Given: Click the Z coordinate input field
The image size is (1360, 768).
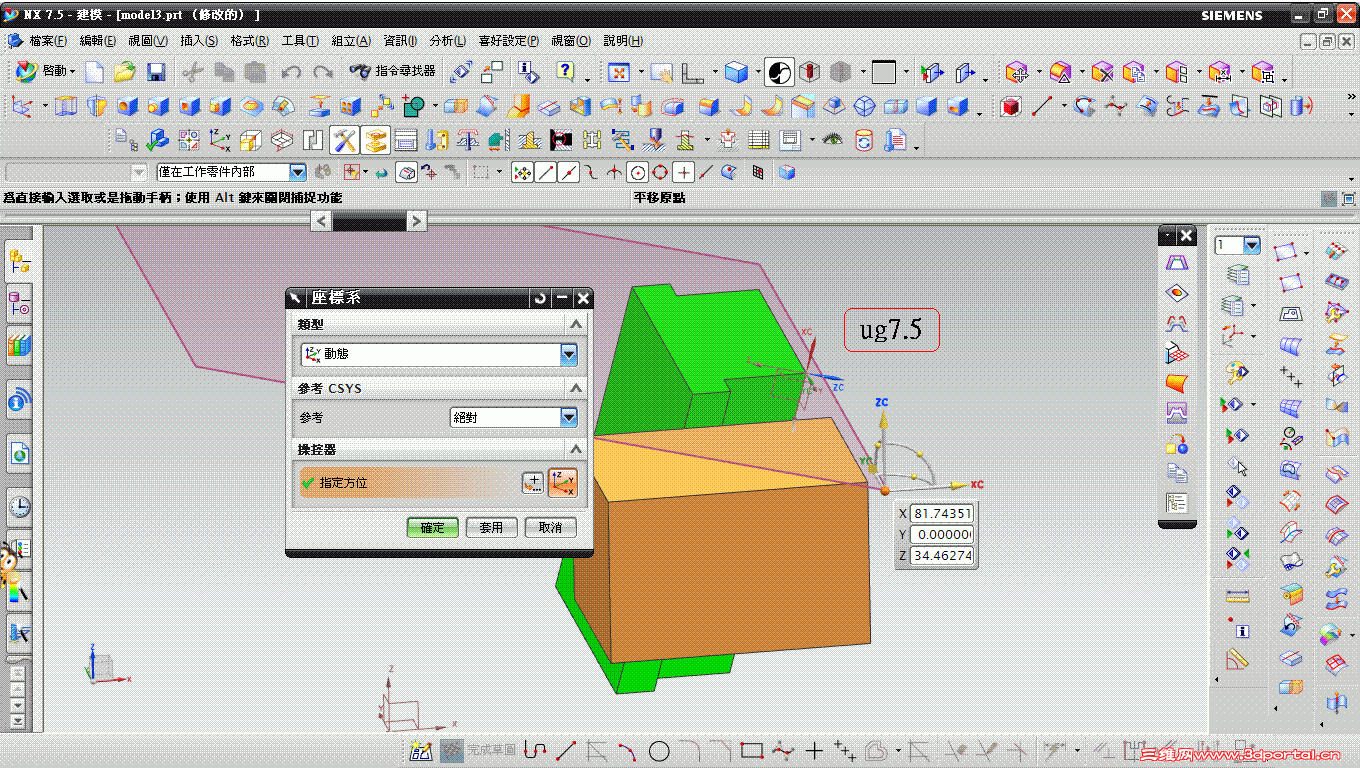Looking at the screenshot, I should pos(942,555).
